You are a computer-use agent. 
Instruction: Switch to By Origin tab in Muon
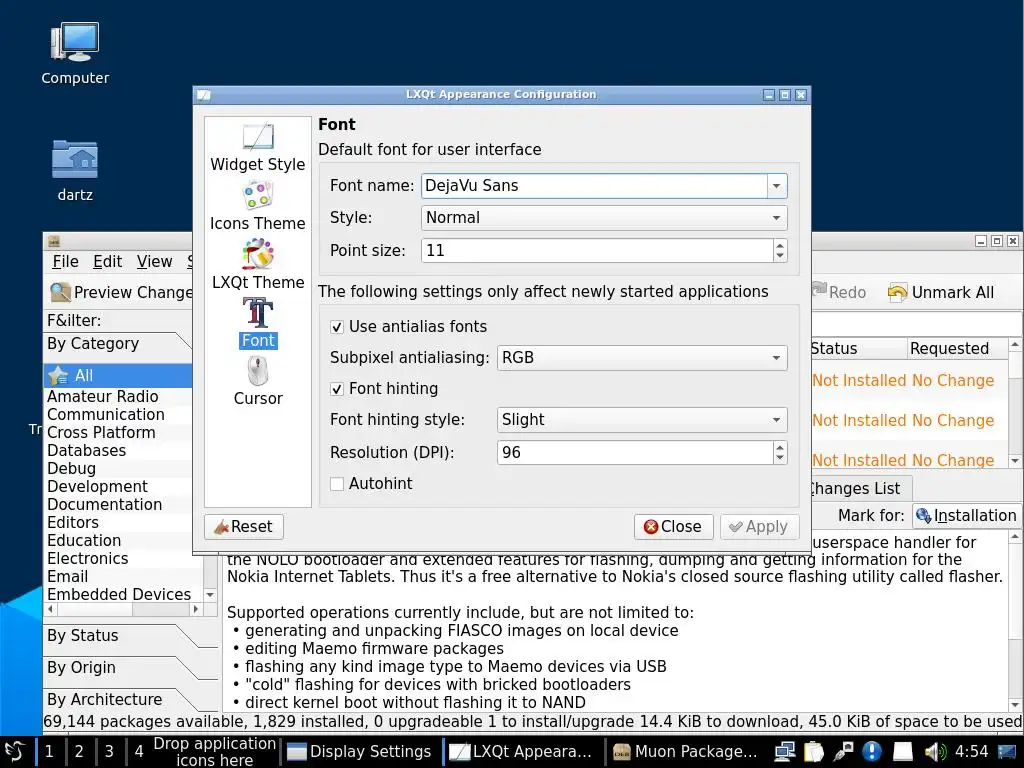coord(81,667)
